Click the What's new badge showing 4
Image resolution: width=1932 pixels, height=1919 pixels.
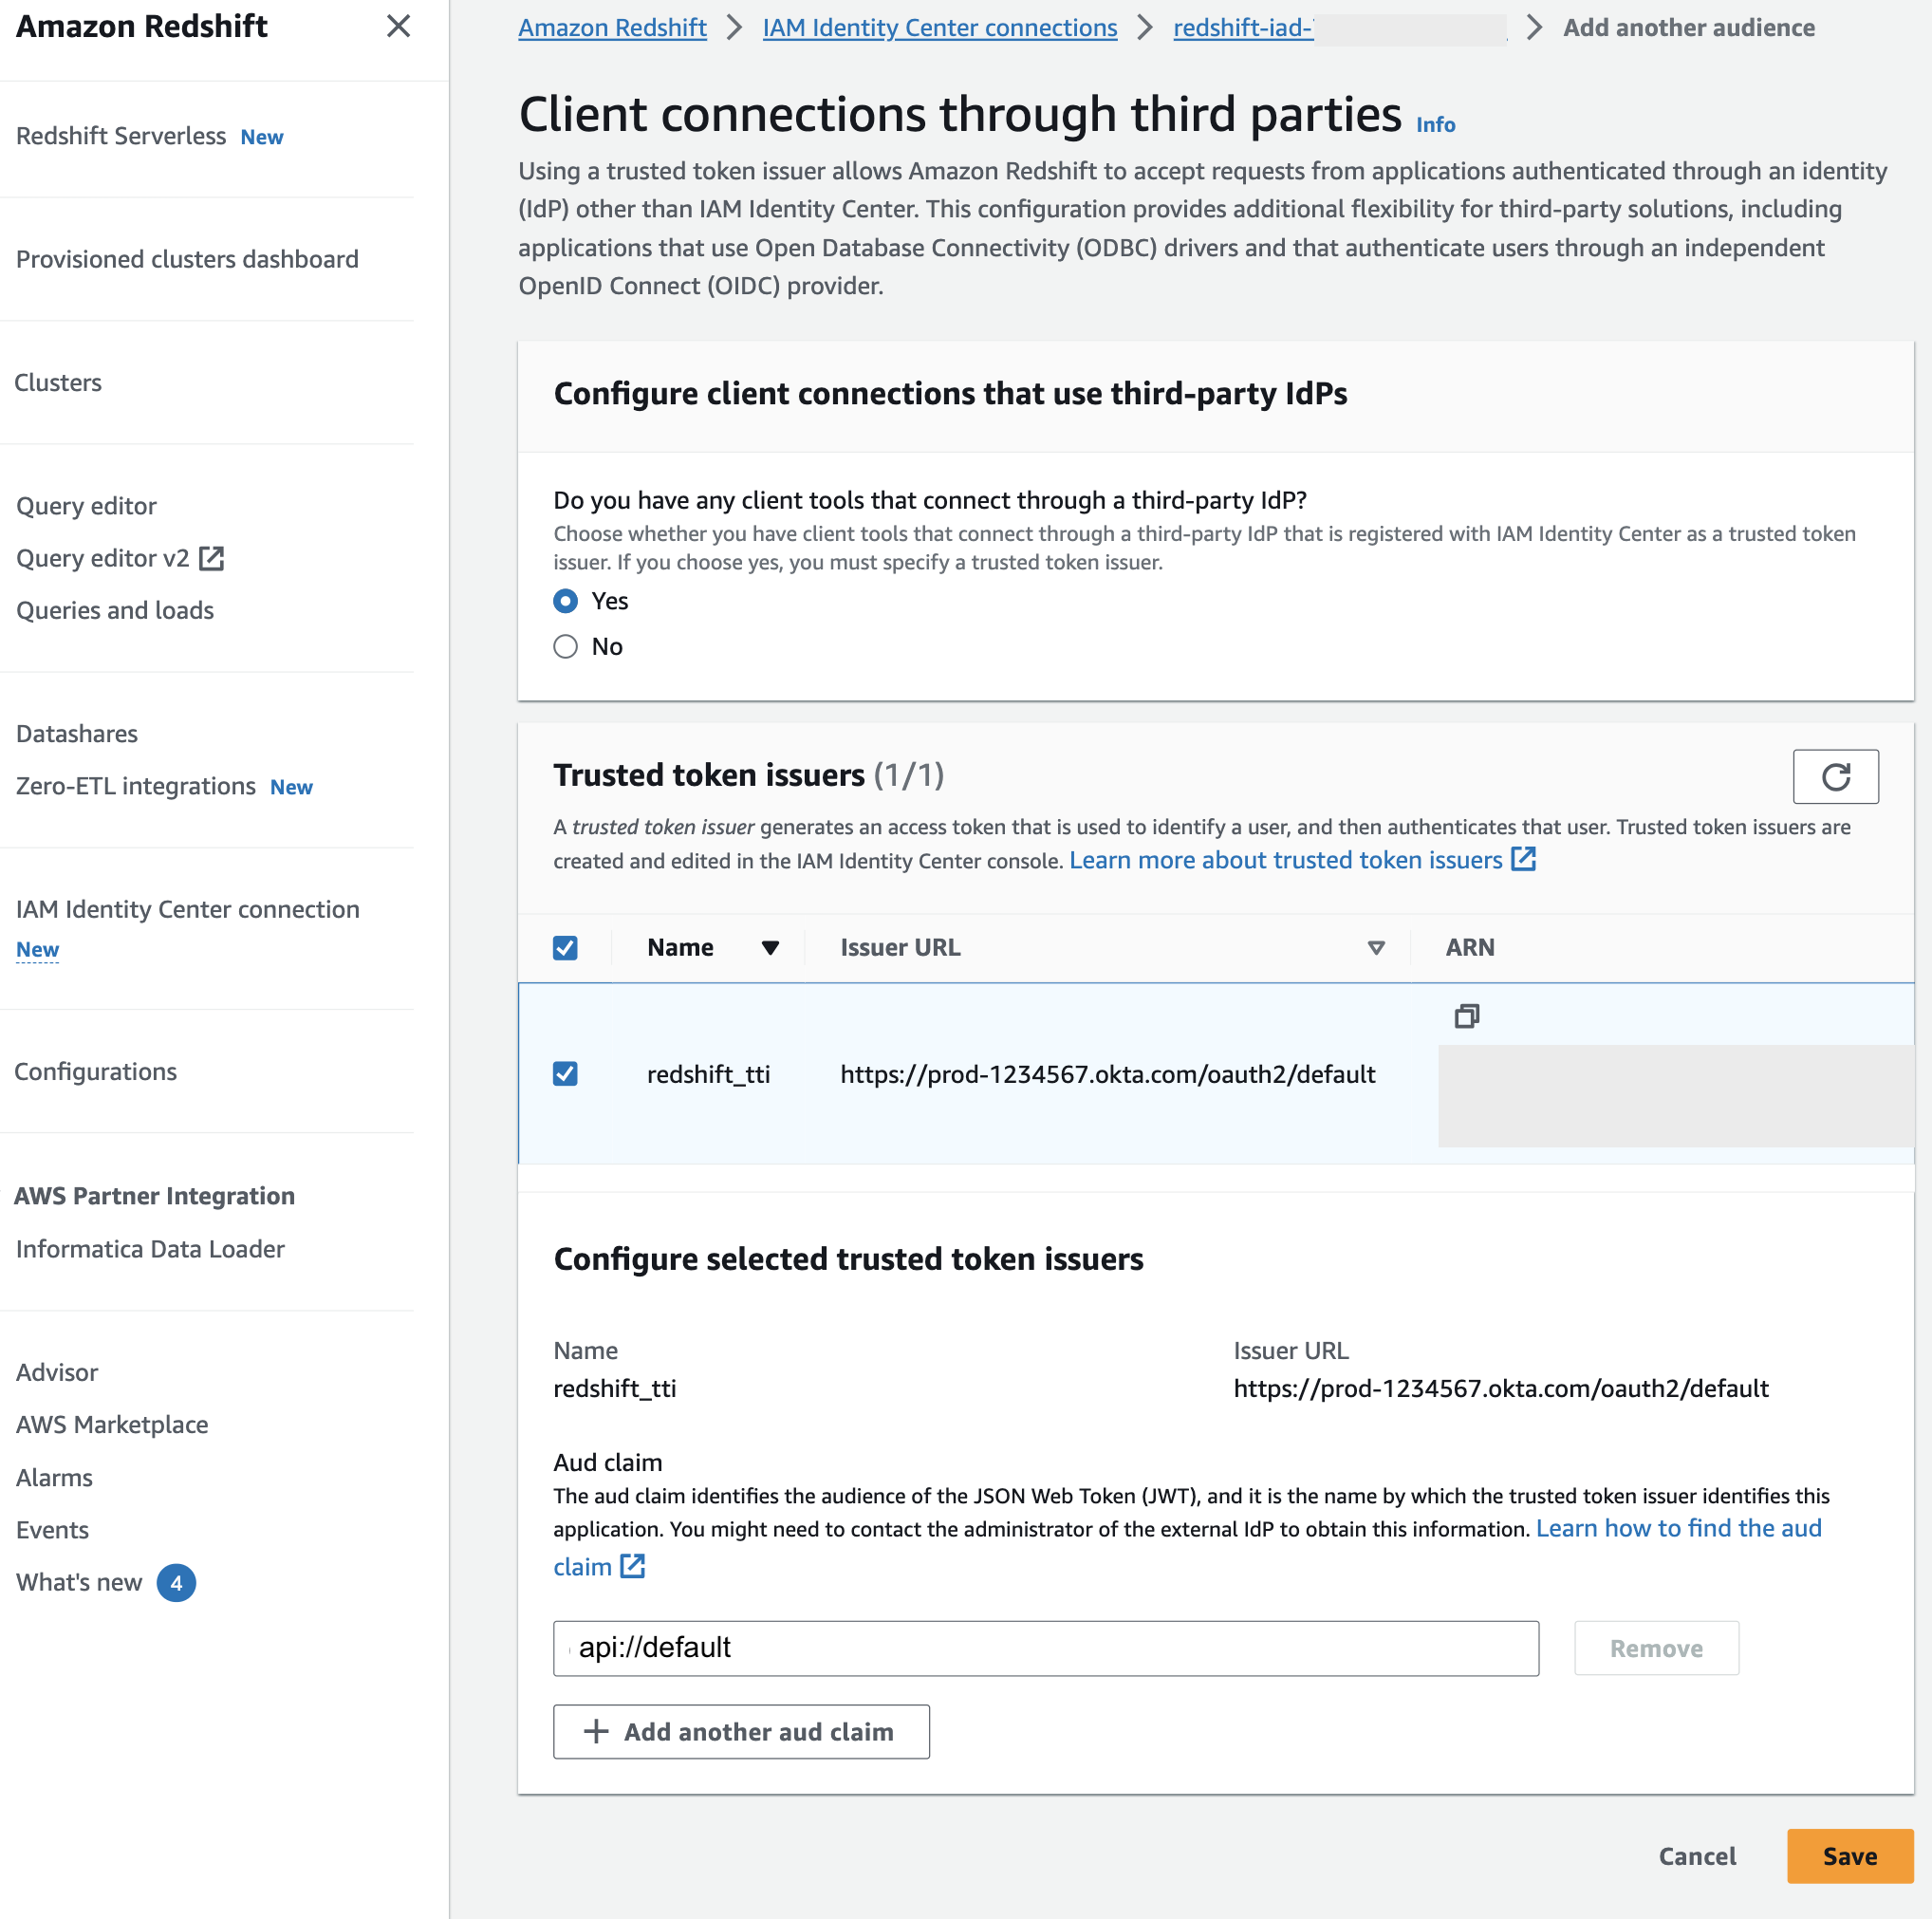click(x=176, y=1582)
